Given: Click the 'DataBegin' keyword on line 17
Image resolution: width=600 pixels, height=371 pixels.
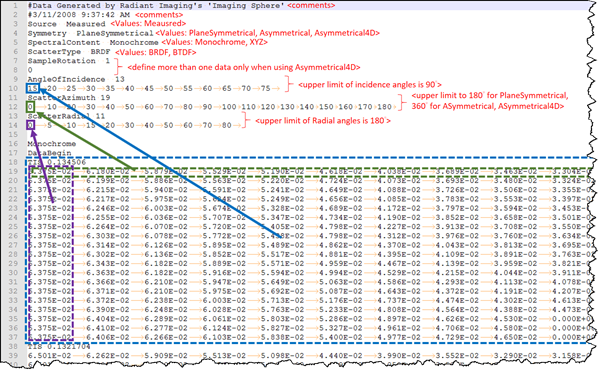Looking at the screenshot, I should pos(49,153).
